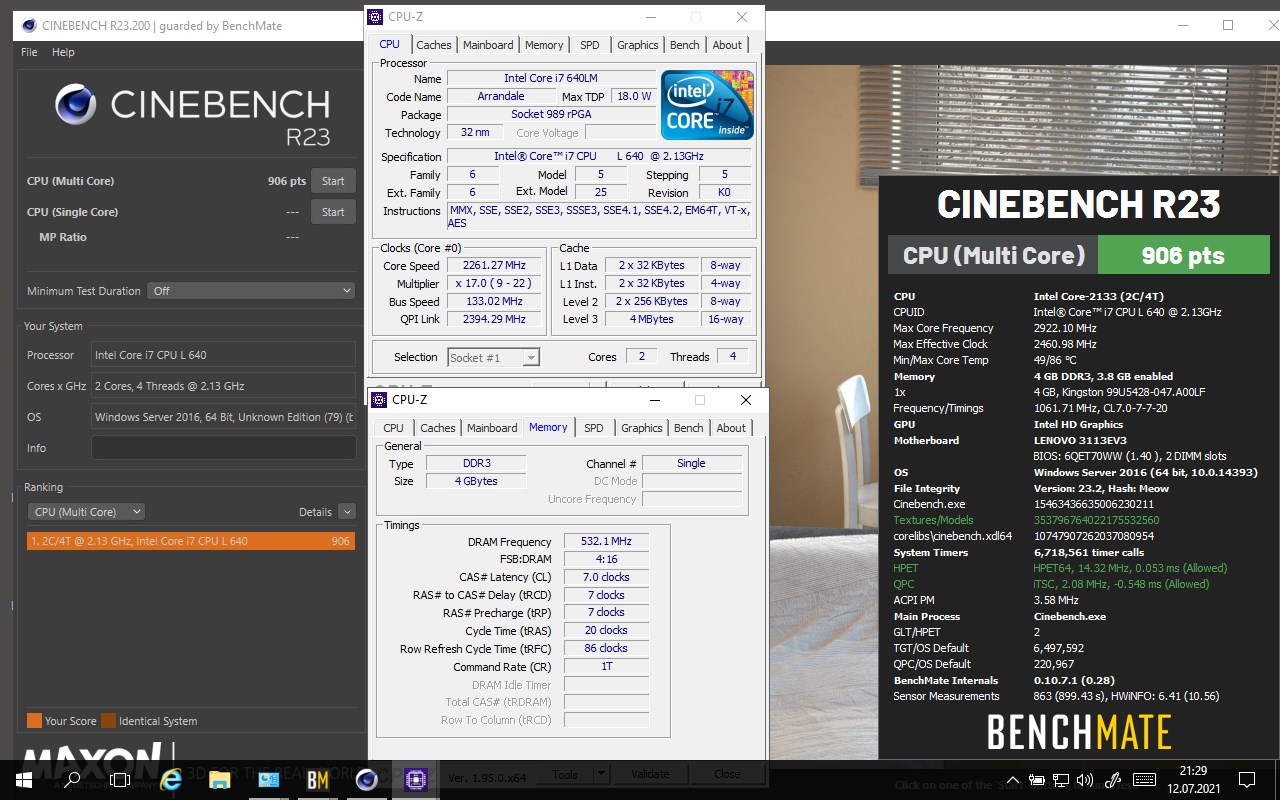The height and width of the screenshot is (800, 1280).
Task: Click the 906 pts green score badge
Action: pyautogui.click(x=1183, y=256)
